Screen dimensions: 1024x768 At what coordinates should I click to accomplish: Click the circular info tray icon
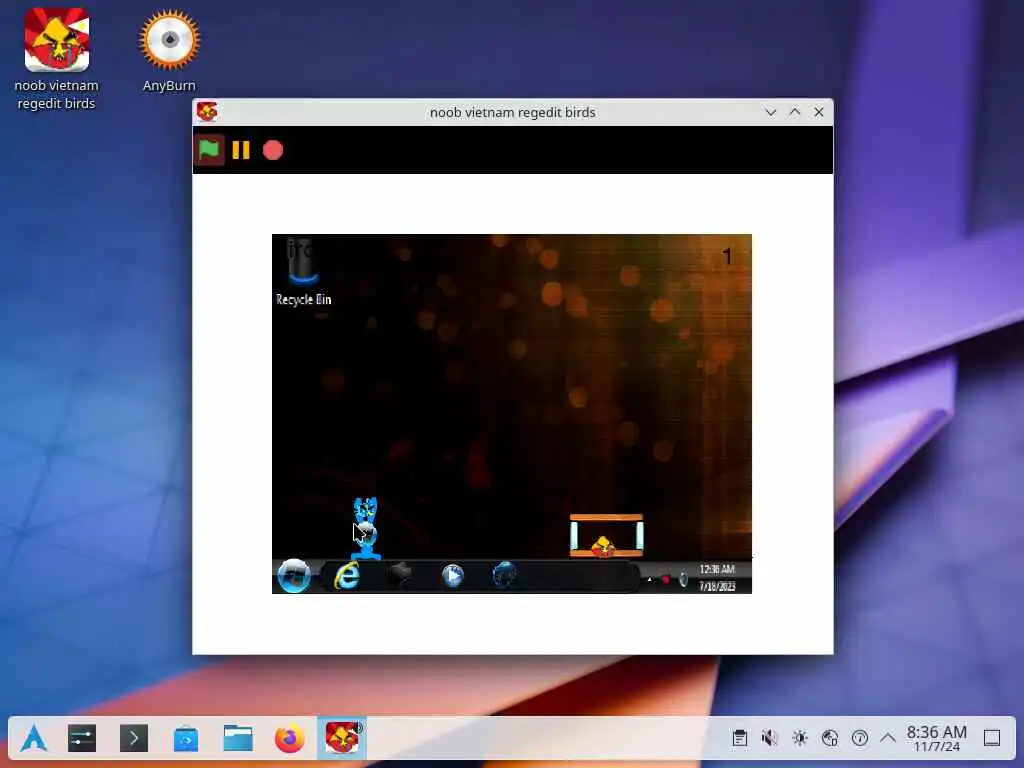tap(860, 738)
